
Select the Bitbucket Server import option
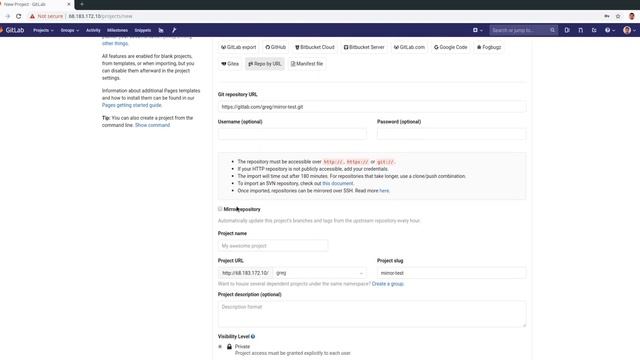(364, 47)
